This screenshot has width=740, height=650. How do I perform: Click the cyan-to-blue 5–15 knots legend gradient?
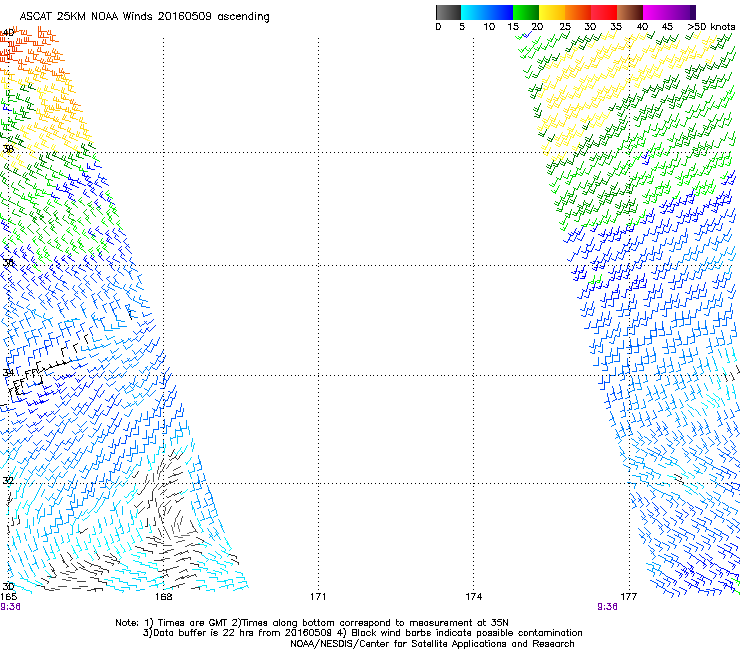click(487, 12)
